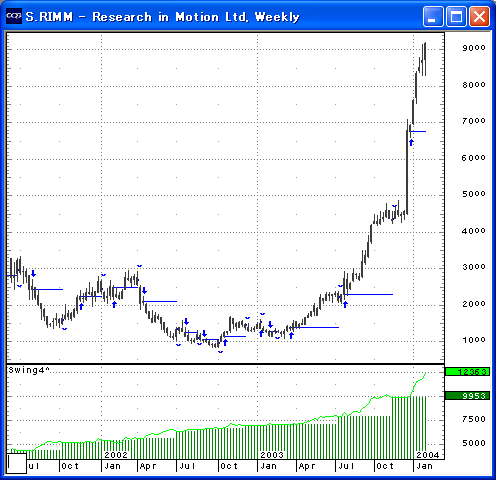496x480 pixels.
Task: Click the 4000 price scale label
Action: pos(474,231)
